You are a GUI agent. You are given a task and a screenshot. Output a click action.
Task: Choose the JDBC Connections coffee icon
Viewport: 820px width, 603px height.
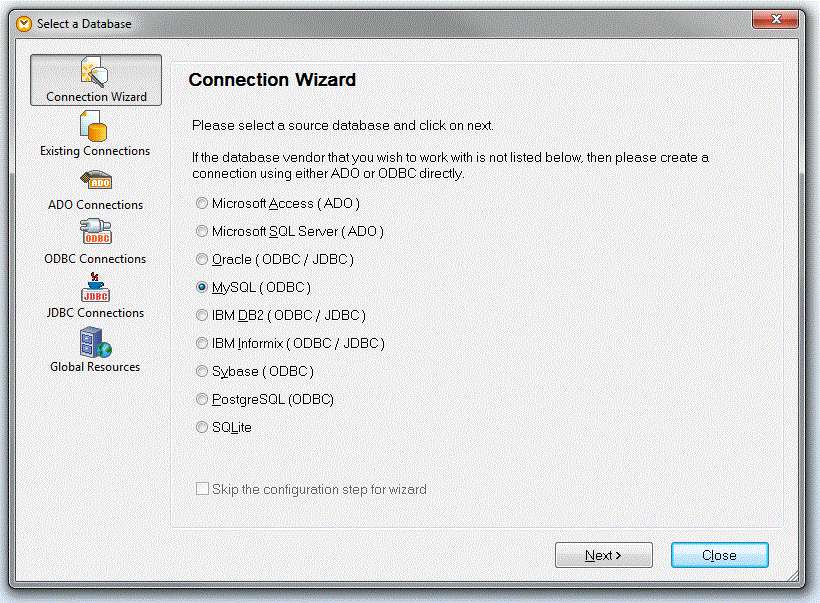(x=95, y=288)
